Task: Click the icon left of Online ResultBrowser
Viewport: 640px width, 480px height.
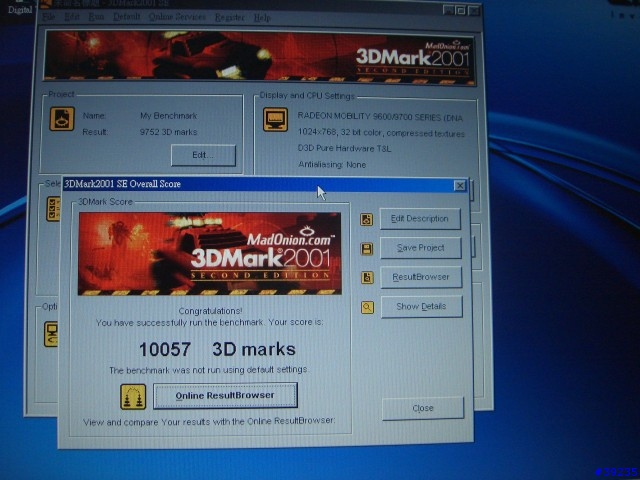Action: tap(133, 396)
